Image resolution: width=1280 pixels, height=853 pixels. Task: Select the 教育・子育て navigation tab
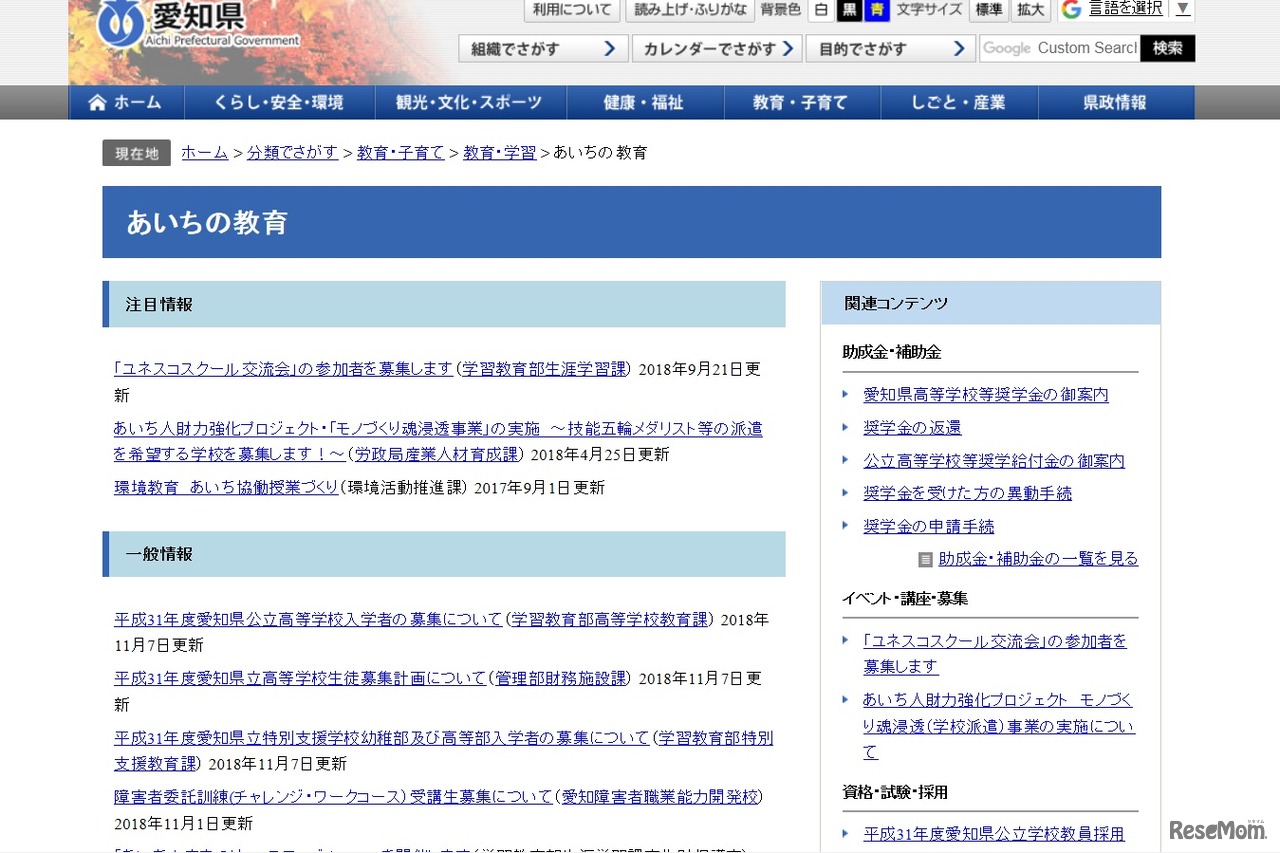(x=801, y=103)
